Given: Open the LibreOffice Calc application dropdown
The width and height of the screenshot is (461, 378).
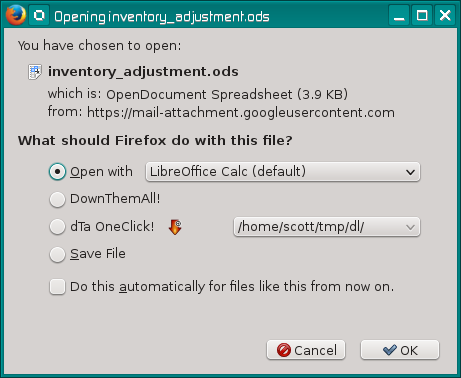Looking at the screenshot, I should coord(283,172).
